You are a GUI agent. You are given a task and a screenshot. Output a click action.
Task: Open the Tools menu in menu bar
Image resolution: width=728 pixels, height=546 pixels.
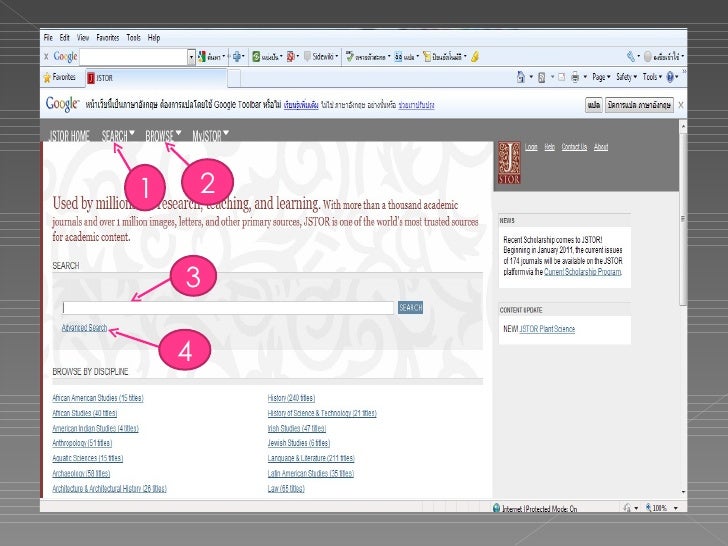tap(133, 38)
